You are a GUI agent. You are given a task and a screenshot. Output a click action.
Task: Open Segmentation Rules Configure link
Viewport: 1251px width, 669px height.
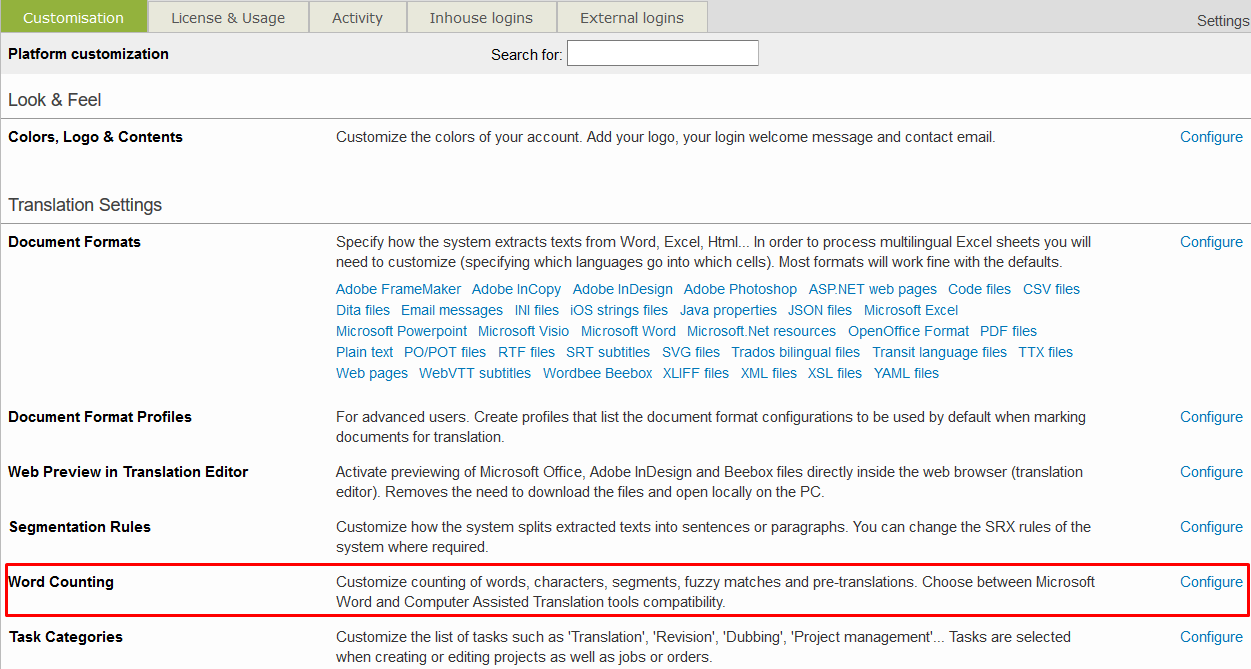click(1211, 527)
